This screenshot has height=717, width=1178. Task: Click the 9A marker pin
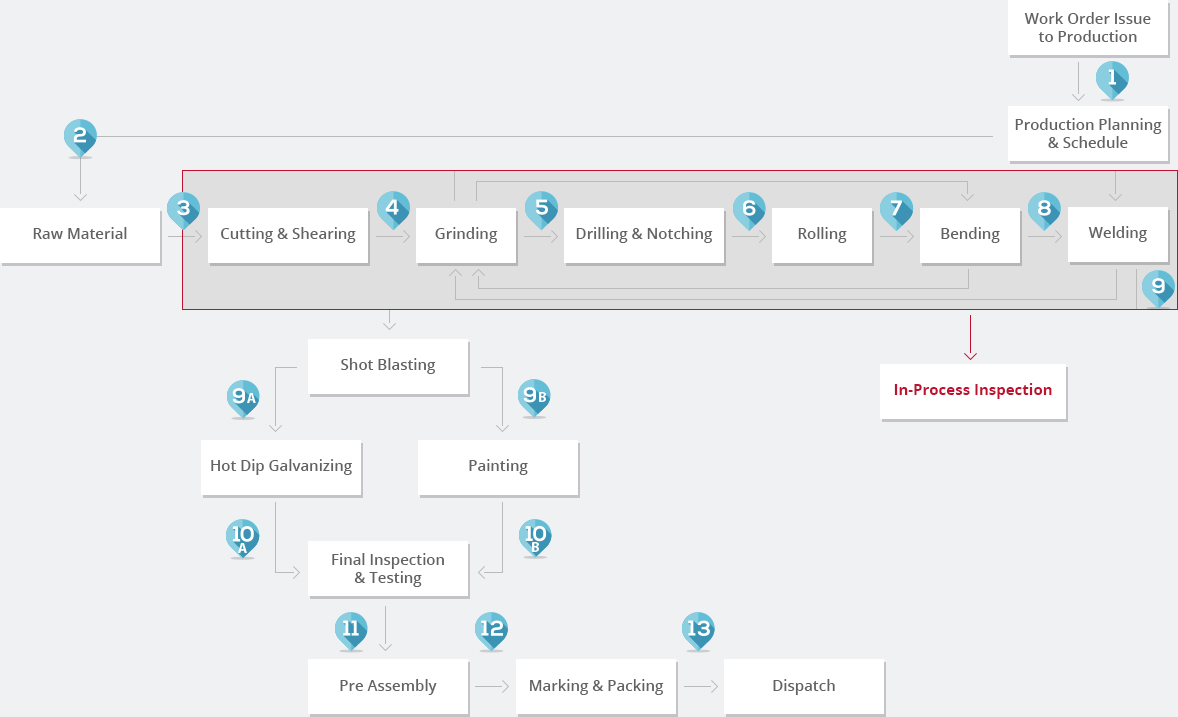[244, 397]
